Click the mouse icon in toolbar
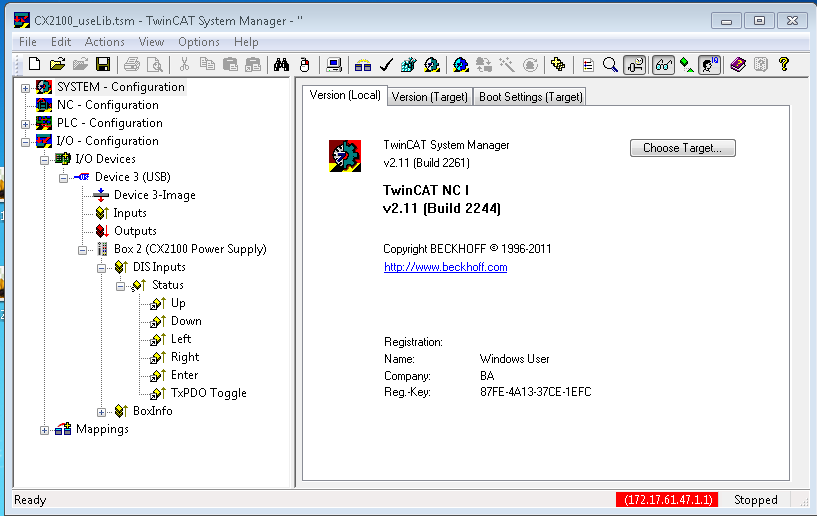Image resolution: width=817 pixels, height=516 pixels. [x=305, y=65]
